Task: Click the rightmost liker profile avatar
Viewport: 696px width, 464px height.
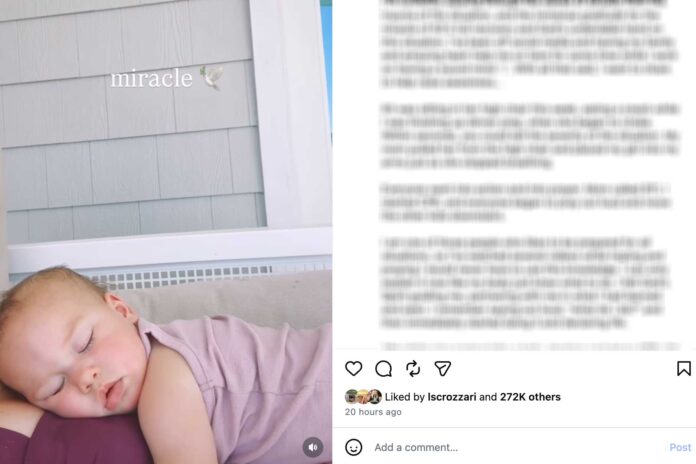Action: (x=375, y=397)
